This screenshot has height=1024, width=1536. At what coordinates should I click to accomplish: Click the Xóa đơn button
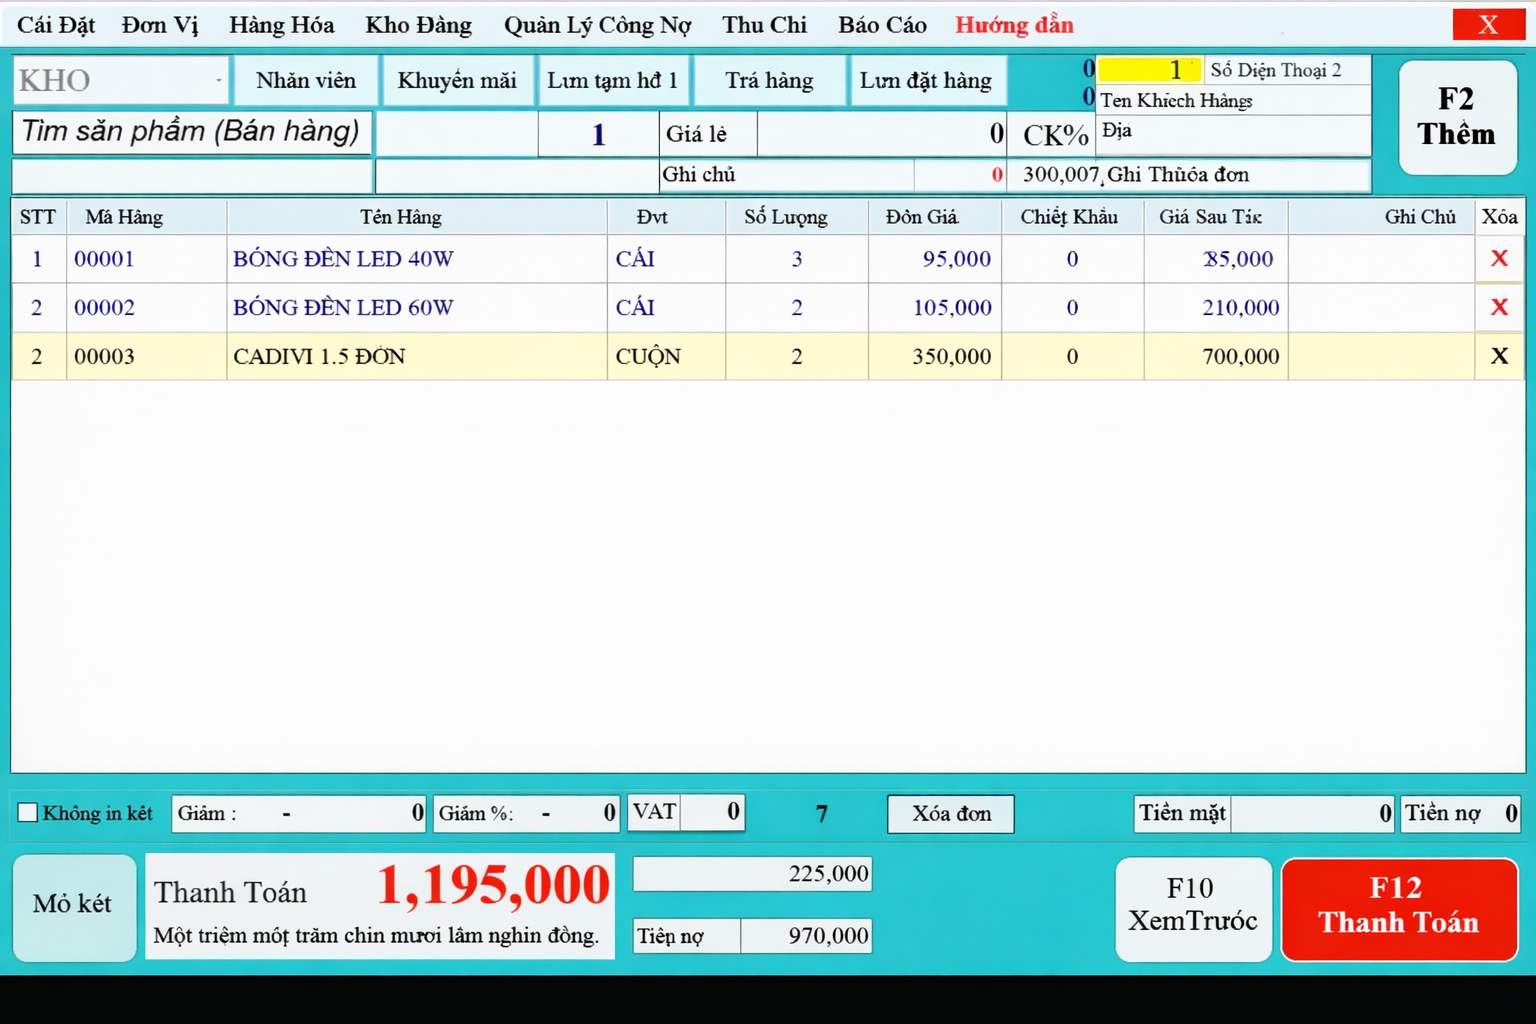point(950,814)
